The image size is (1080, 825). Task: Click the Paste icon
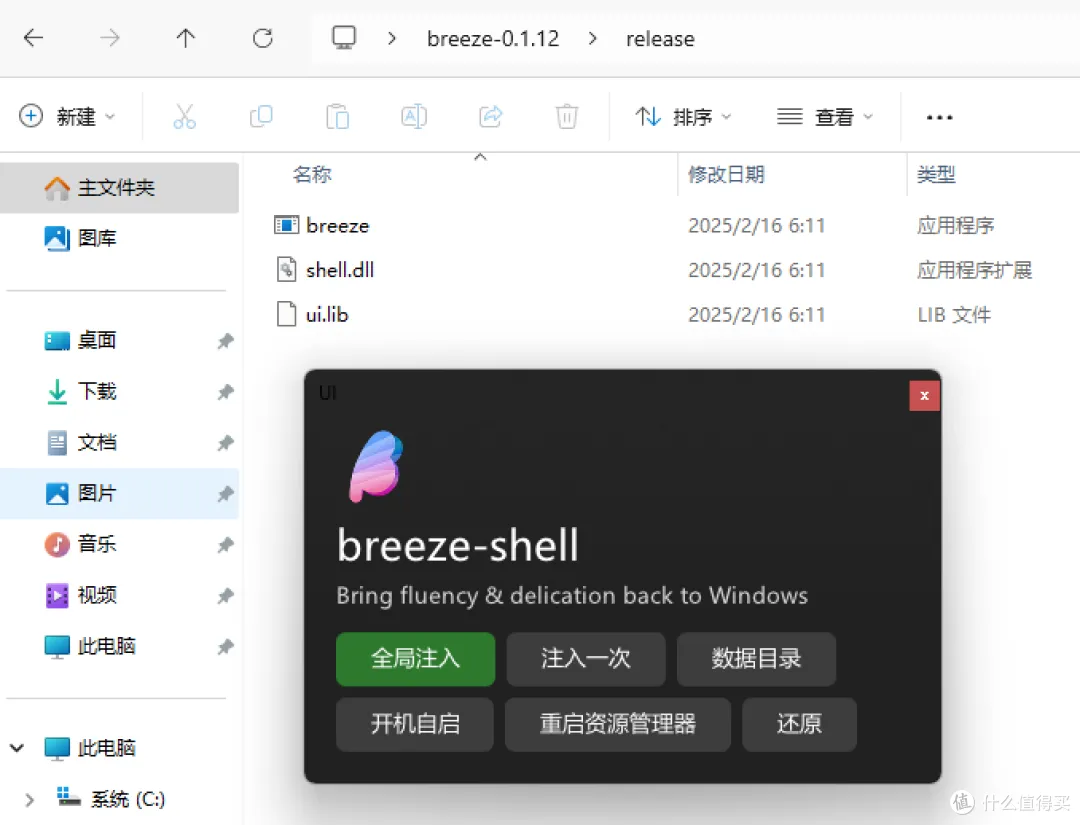point(337,116)
